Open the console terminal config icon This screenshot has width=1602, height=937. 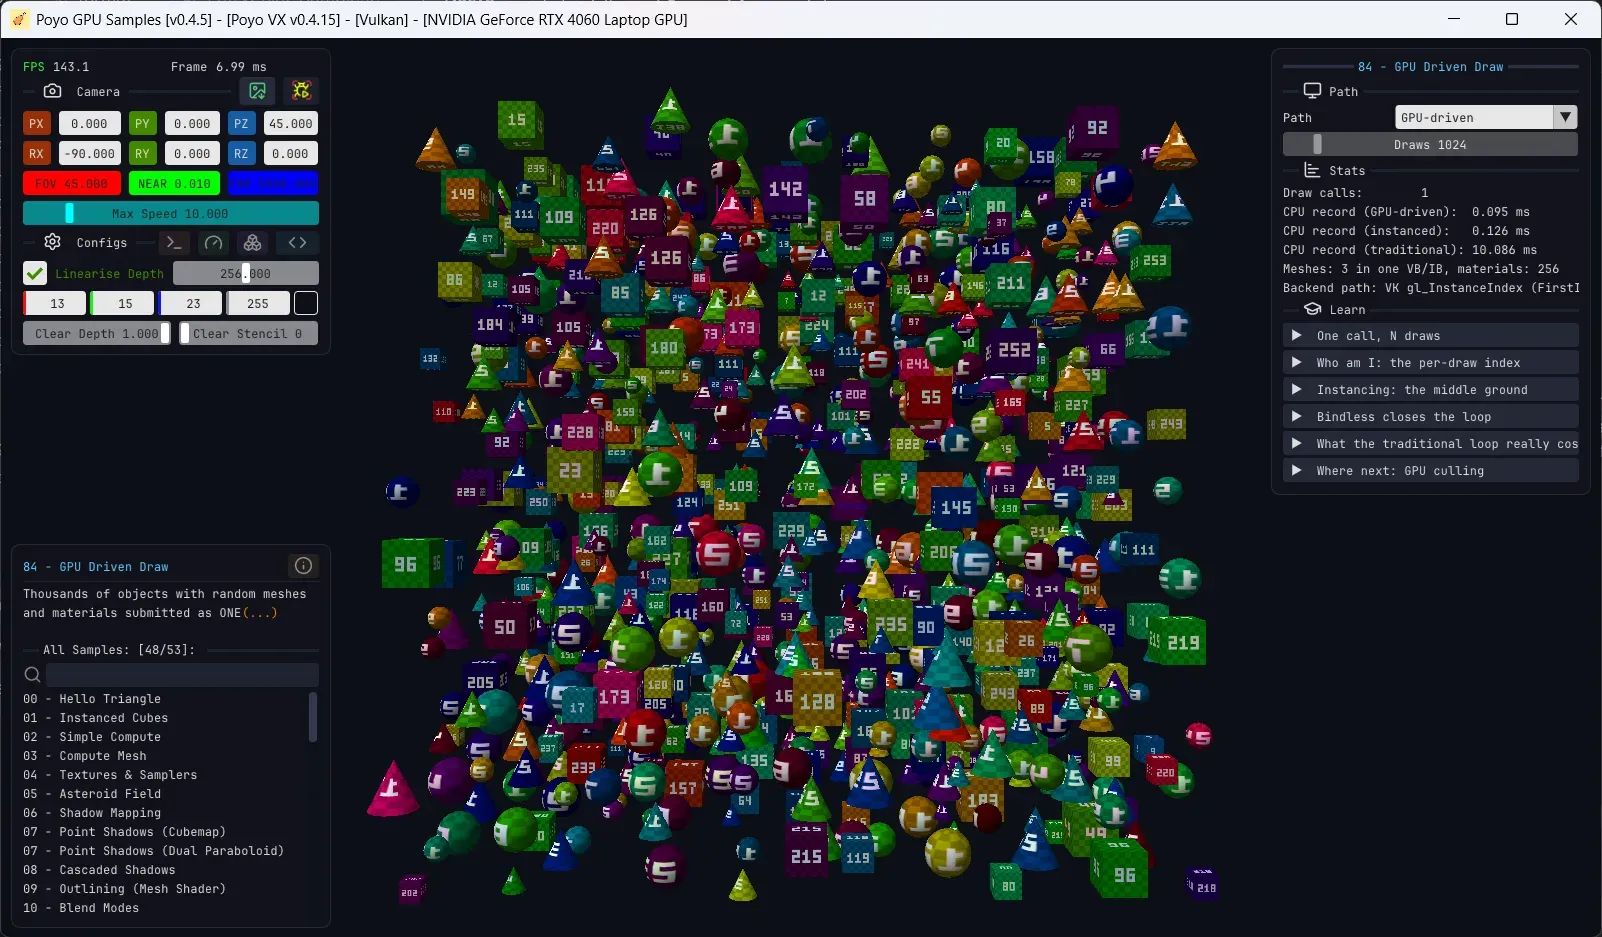(x=174, y=243)
